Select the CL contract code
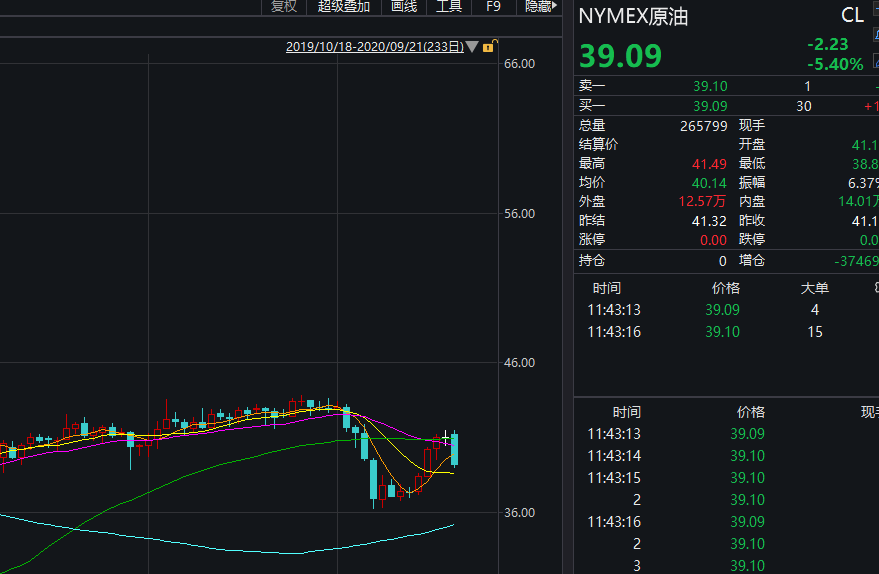The image size is (879, 574). (852, 15)
